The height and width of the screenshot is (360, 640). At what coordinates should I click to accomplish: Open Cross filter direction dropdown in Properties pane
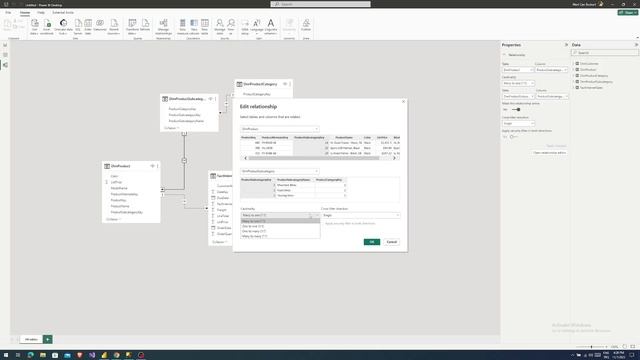(518, 123)
